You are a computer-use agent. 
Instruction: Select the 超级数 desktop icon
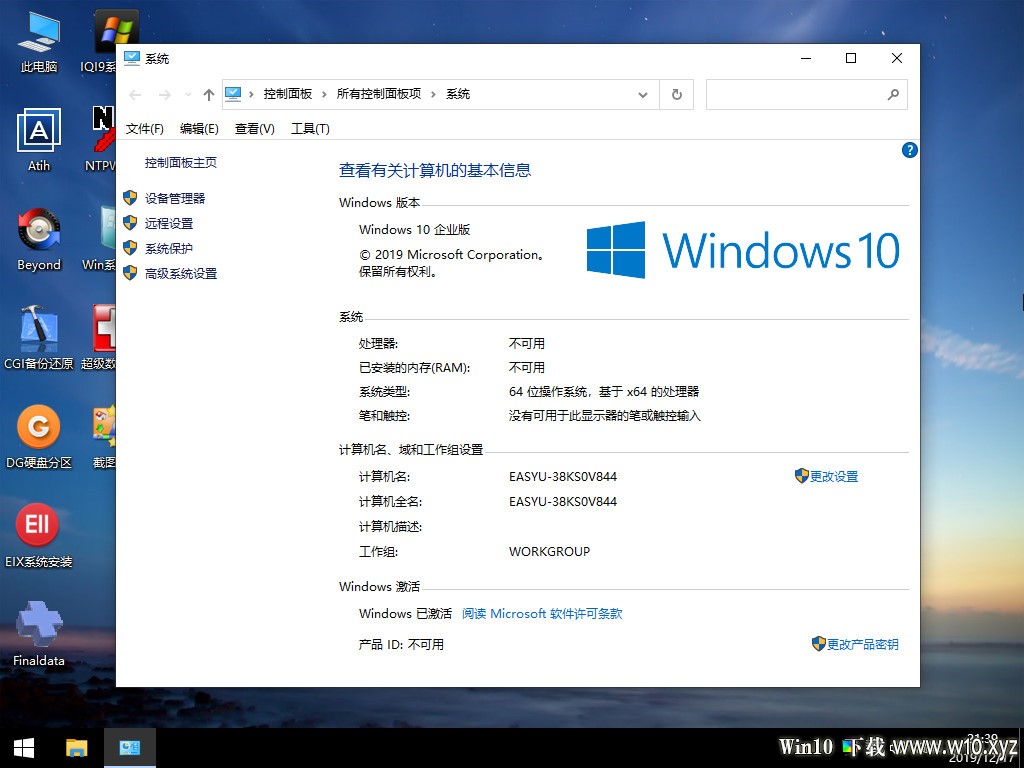click(99, 338)
